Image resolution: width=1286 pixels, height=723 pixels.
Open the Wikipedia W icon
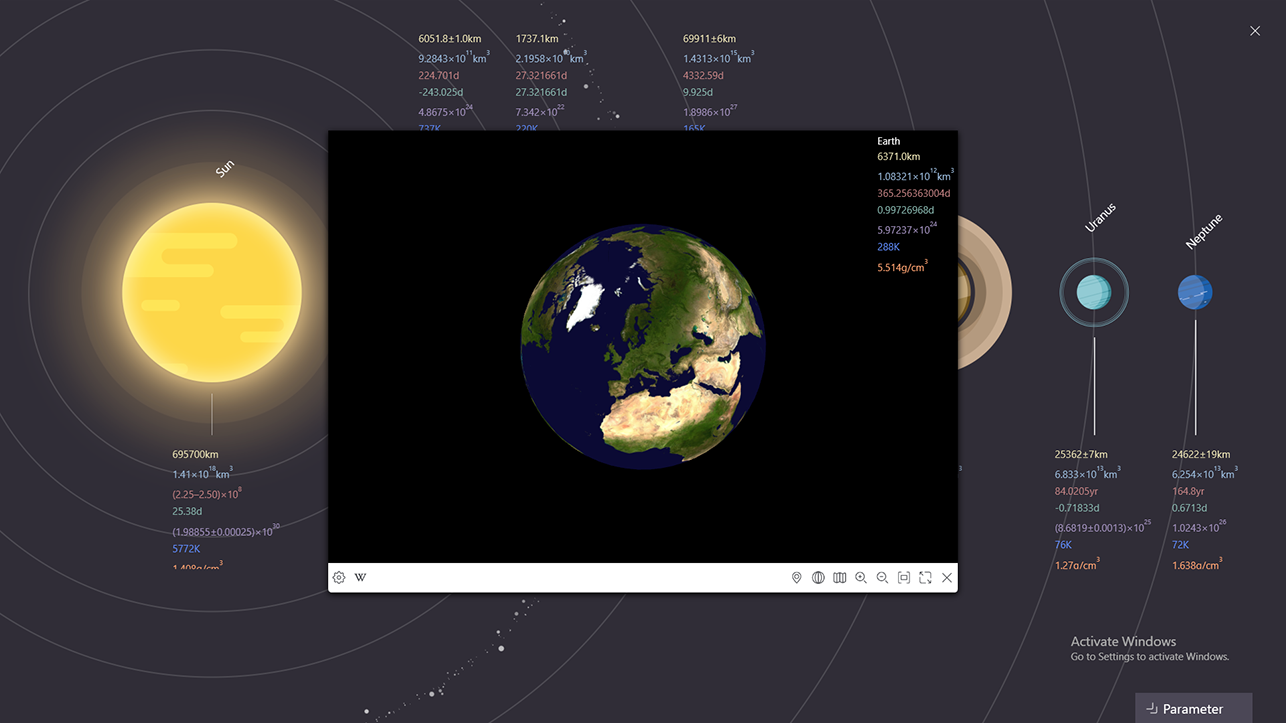point(361,577)
